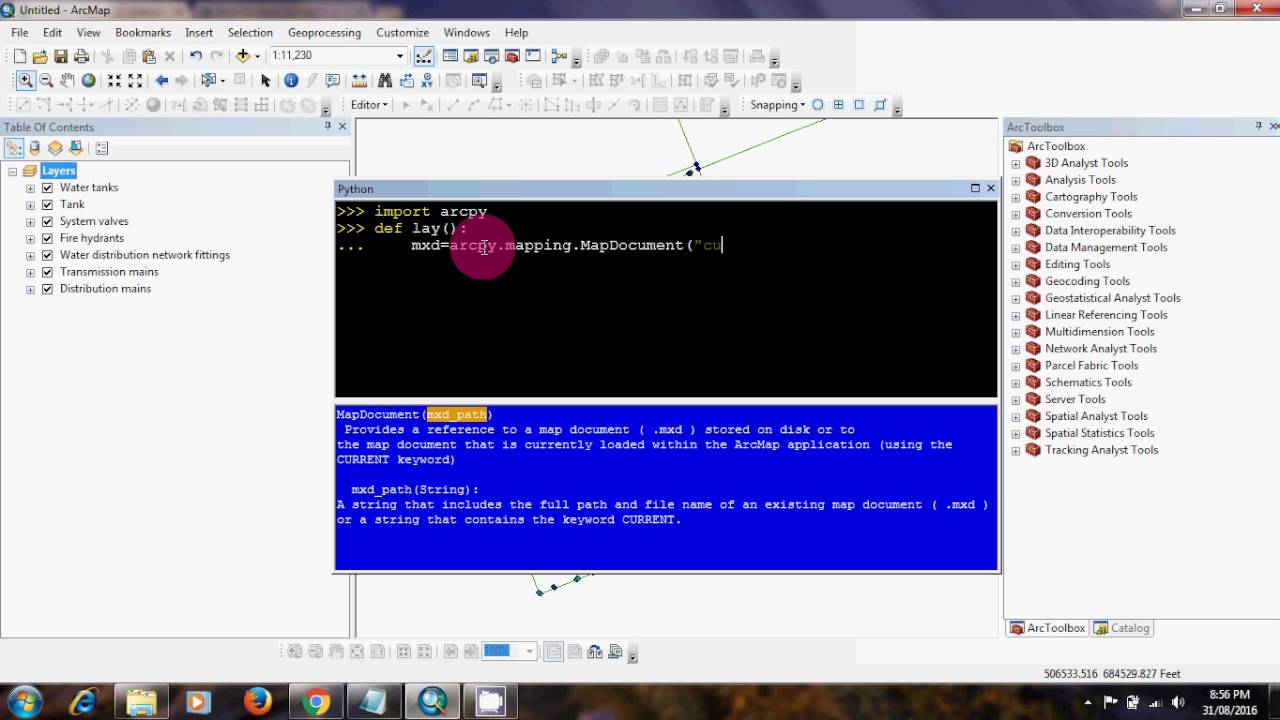This screenshot has height=720, width=1280.
Task: Open the Customize menu
Action: pos(402,33)
